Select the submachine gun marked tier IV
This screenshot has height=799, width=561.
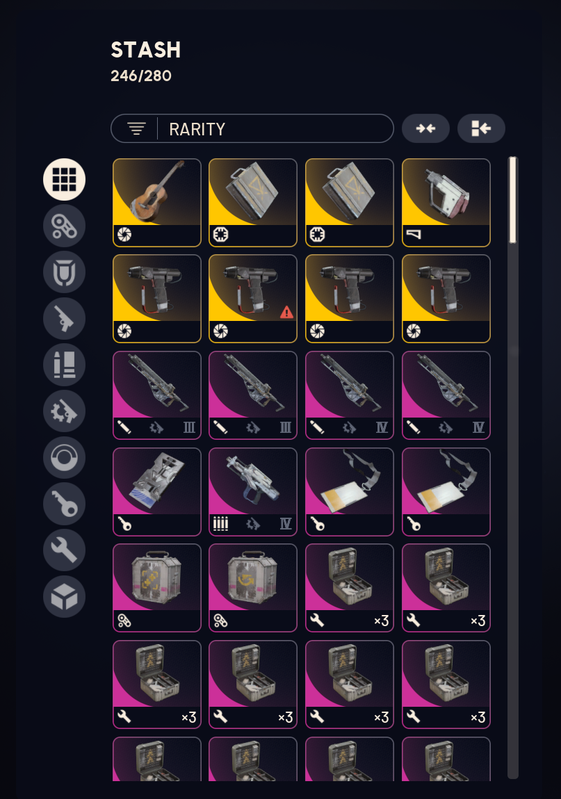(x=253, y=491)
